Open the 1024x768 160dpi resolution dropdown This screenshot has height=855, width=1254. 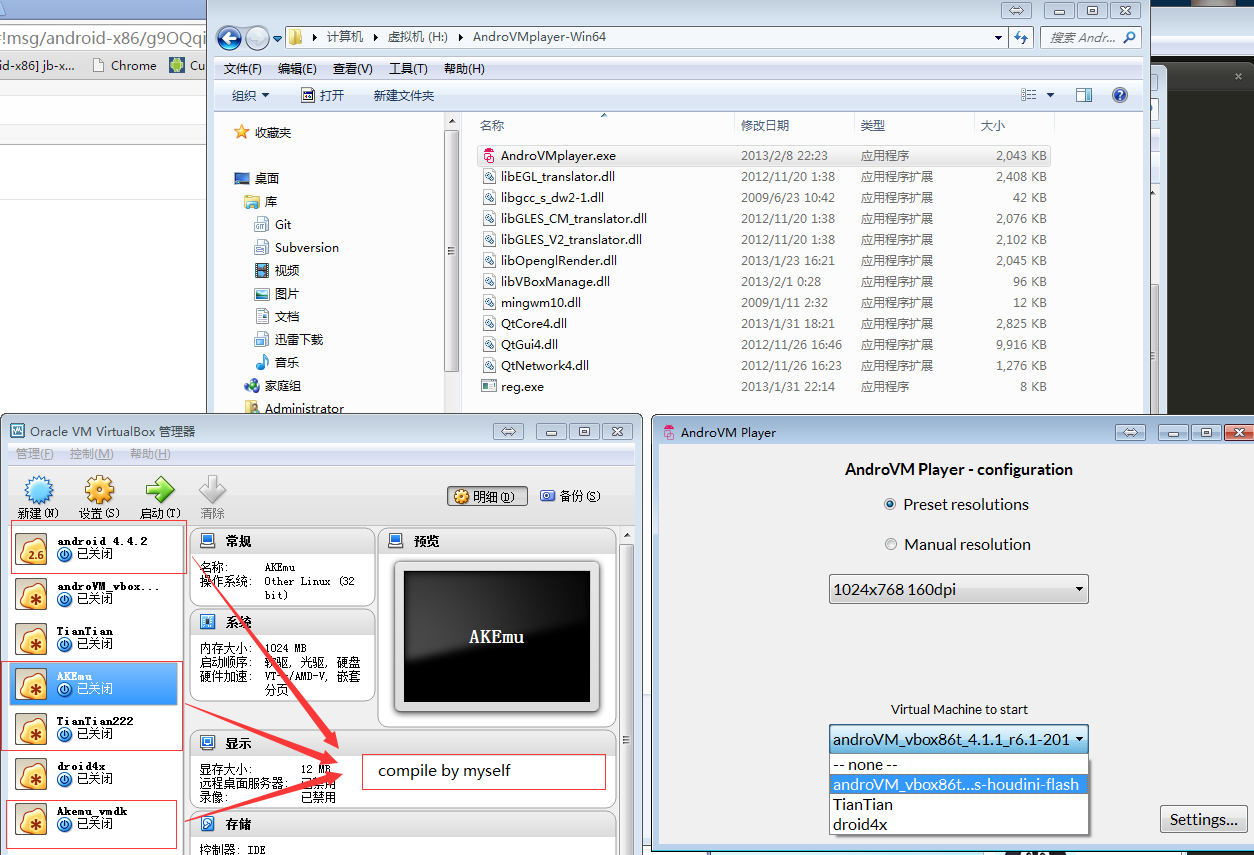point(958,589)
